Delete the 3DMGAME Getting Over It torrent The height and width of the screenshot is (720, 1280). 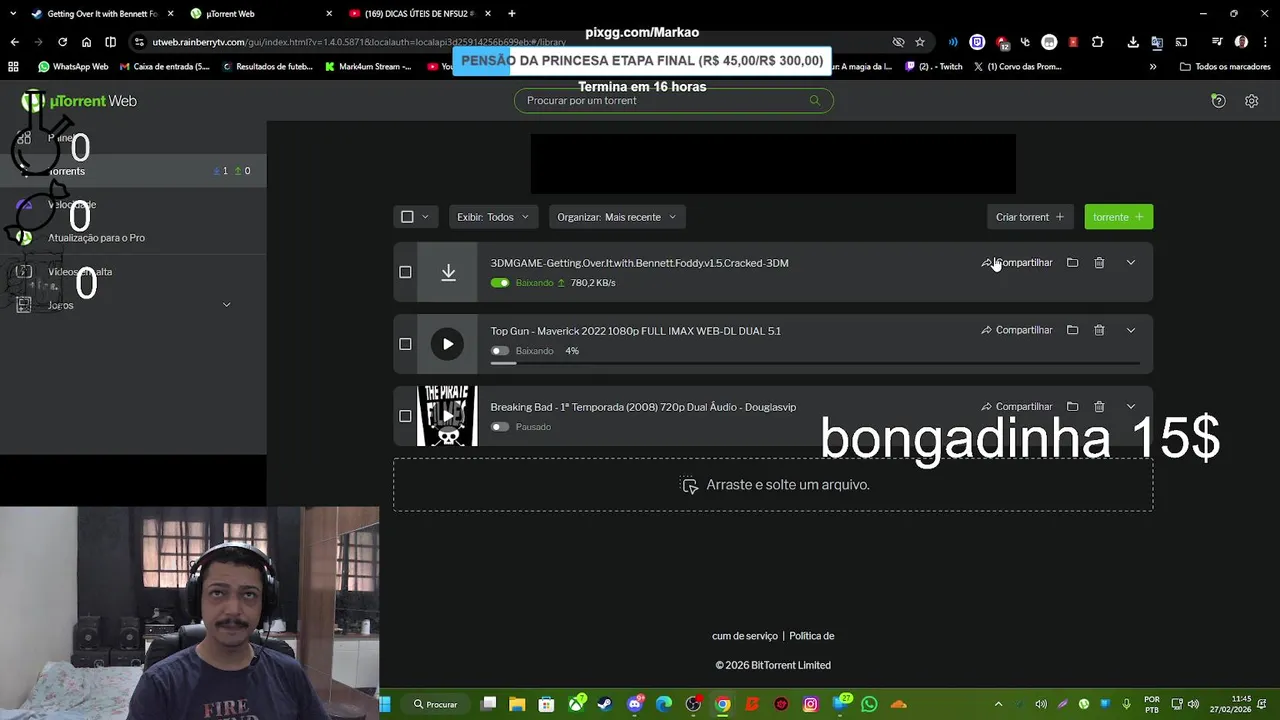coord(1099,263)
